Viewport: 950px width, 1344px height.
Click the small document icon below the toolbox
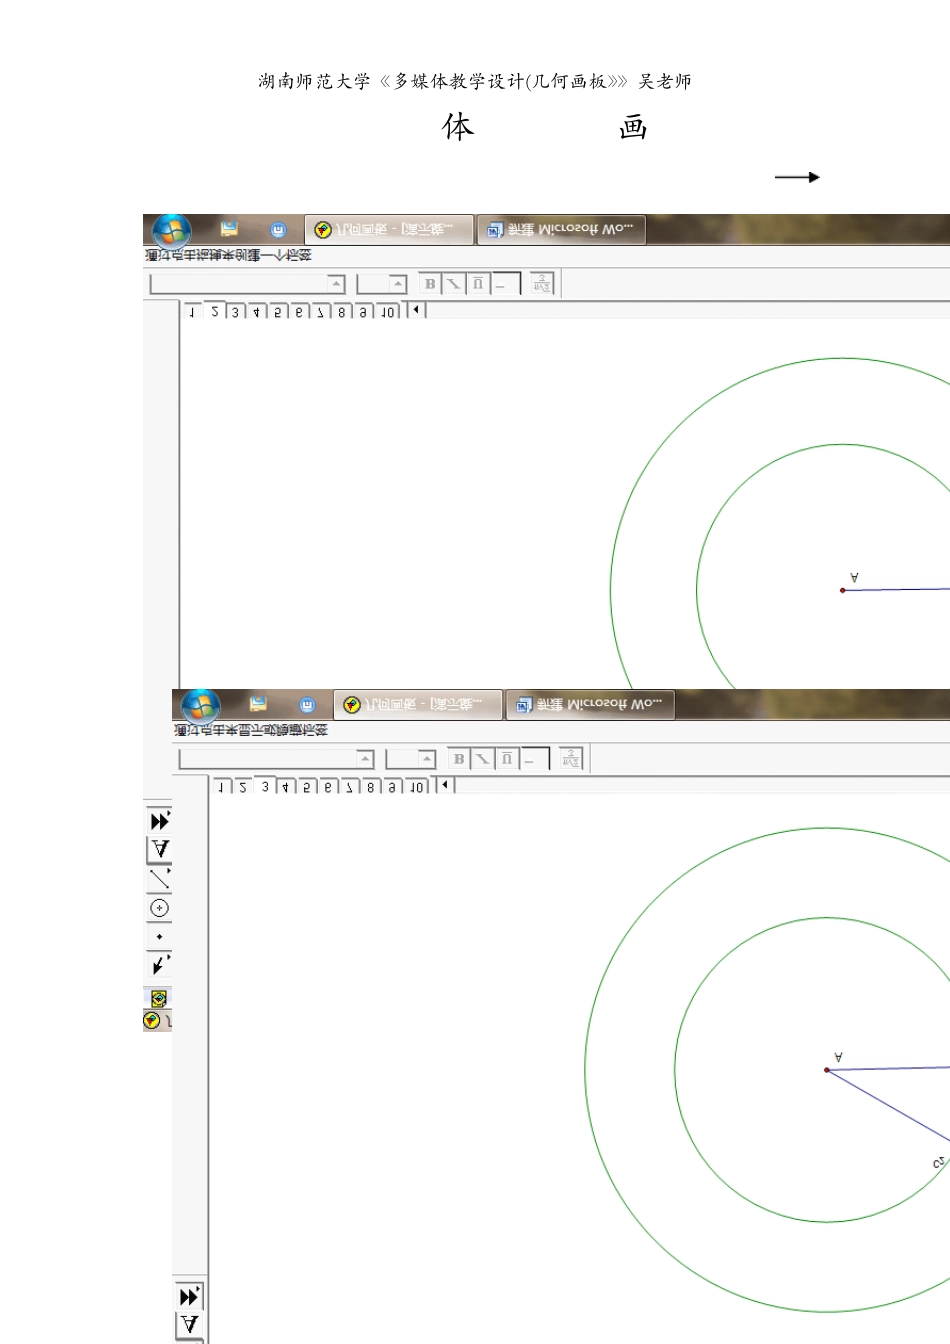pos(158,998)
